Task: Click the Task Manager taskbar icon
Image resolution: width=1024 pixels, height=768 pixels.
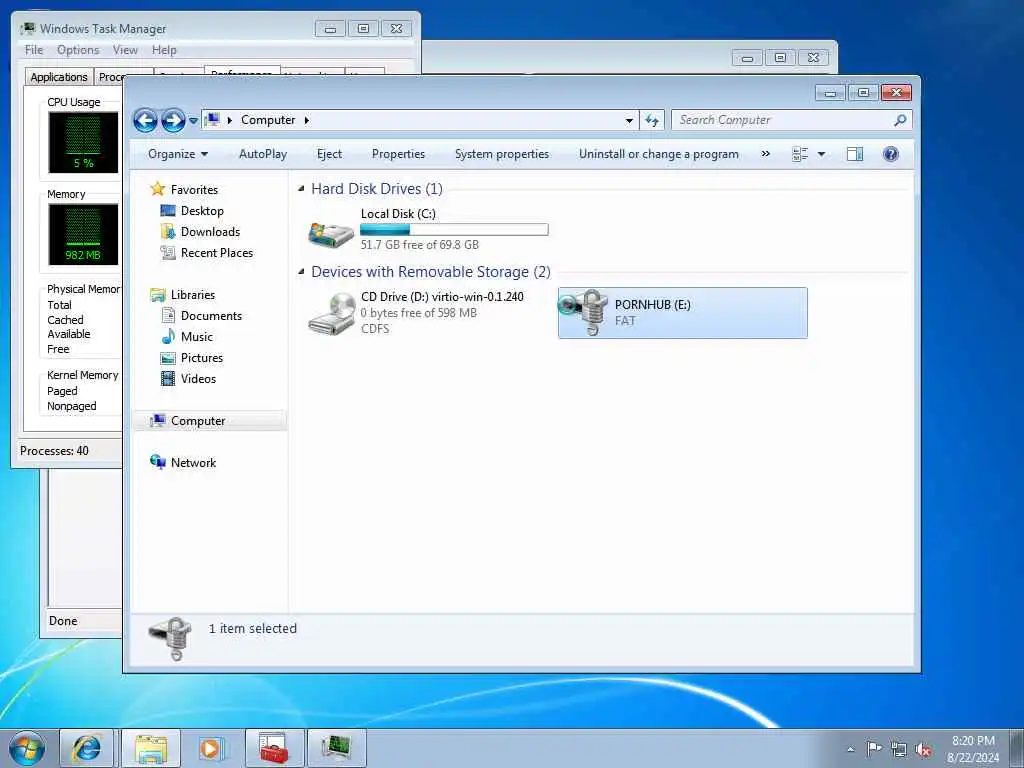Action: (336, 748)
